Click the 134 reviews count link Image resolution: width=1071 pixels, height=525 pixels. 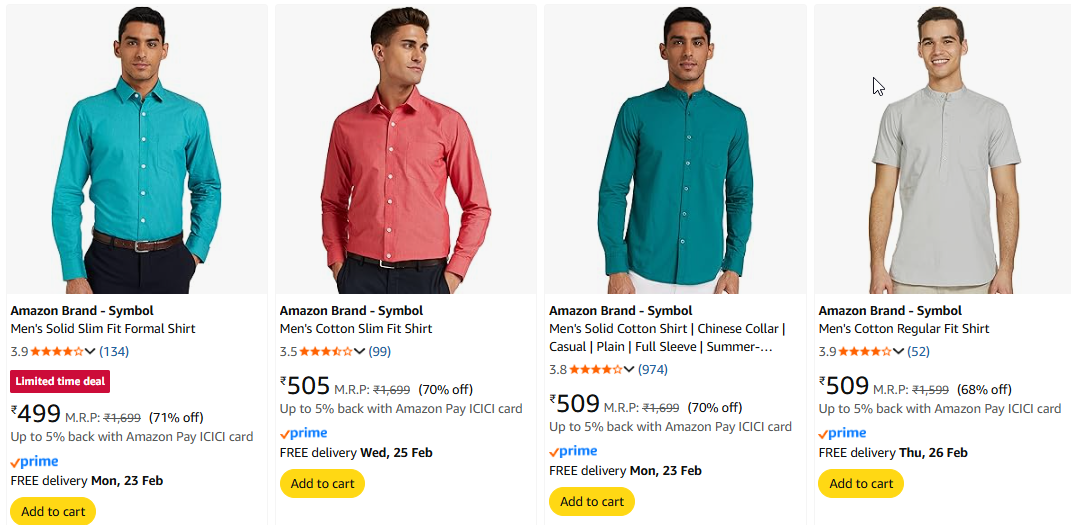point(114,351)
